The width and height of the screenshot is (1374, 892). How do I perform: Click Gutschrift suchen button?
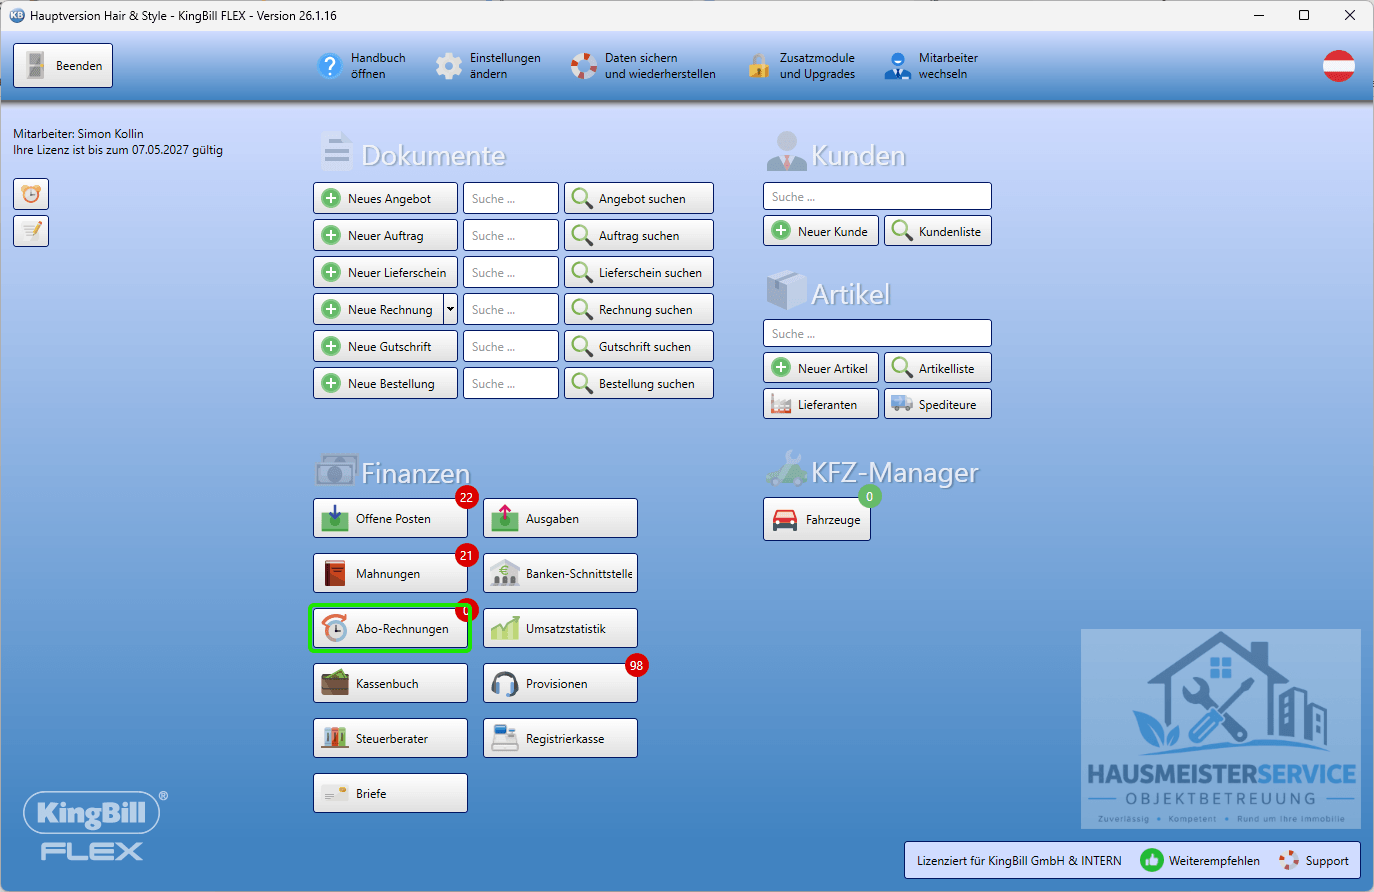(639, 347)
